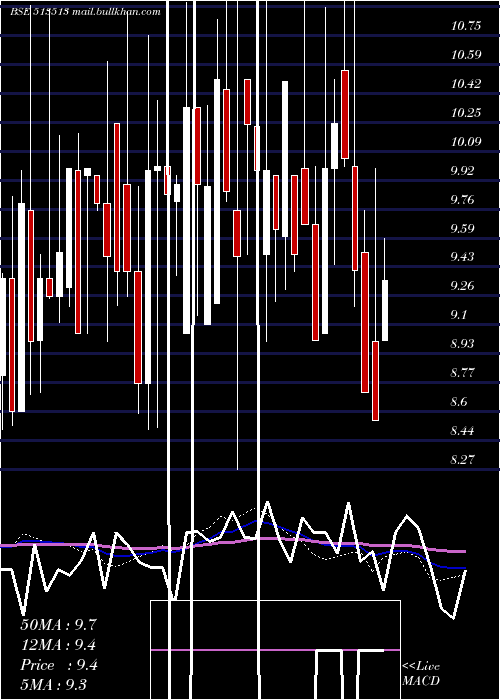
Task: Click the 5MA : 9.3 readout
Action: point(54,684)
